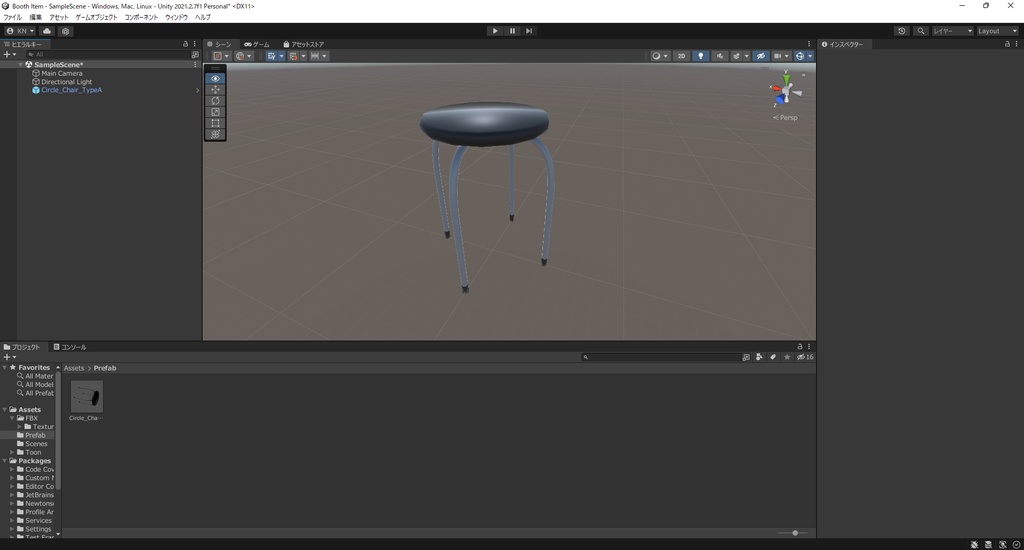
Task: Collapse the Packages tree
Action: (5, 461)
